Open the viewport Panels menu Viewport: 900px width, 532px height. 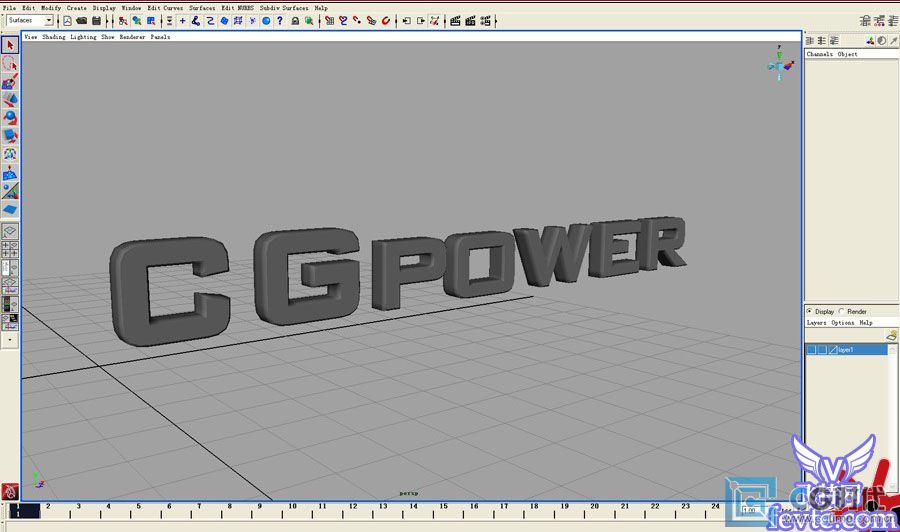tap(160, 37)
